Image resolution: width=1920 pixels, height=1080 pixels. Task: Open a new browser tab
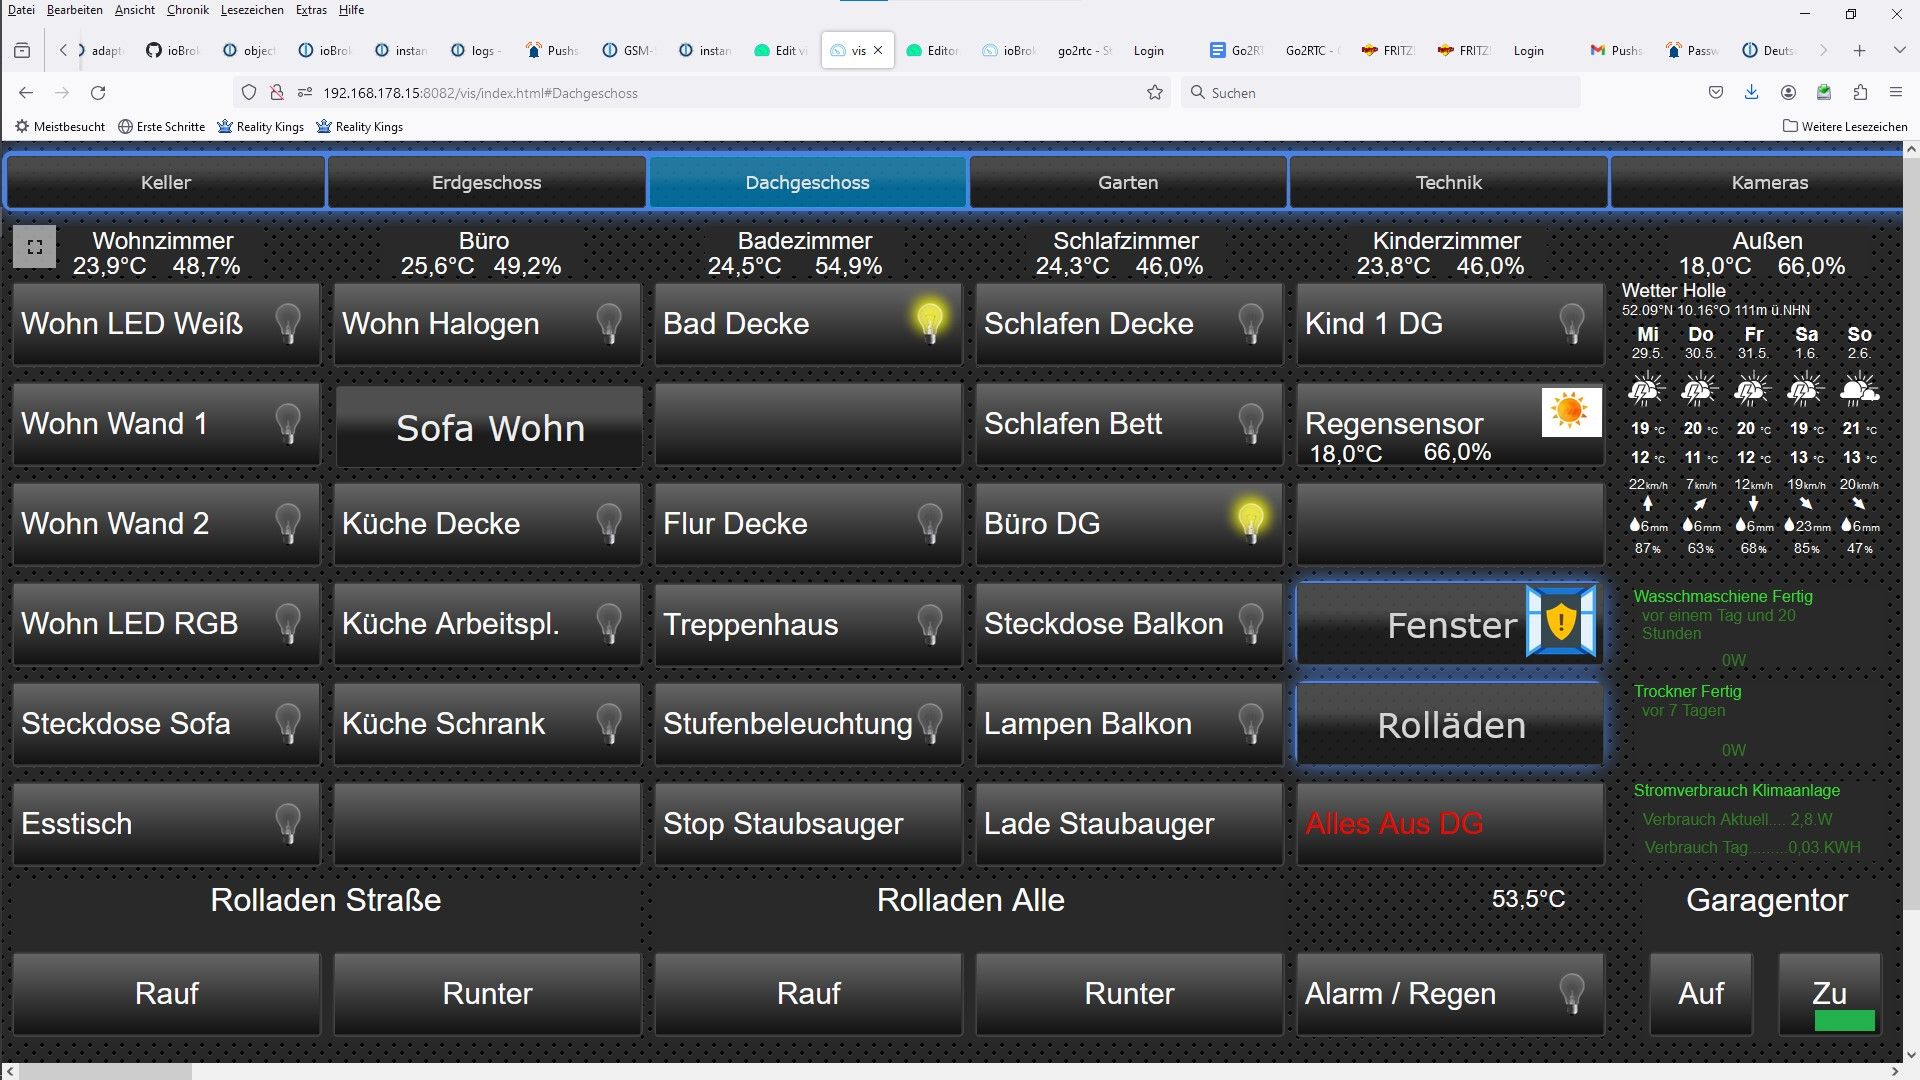click(x=1859, y=50)
